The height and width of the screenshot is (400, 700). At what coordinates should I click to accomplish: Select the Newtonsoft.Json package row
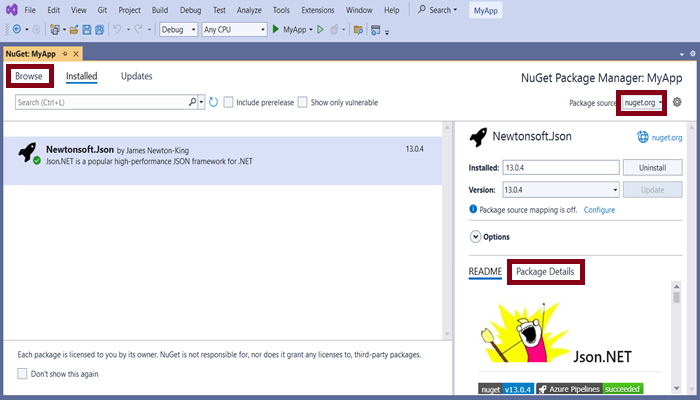click(x=223, y=161)
